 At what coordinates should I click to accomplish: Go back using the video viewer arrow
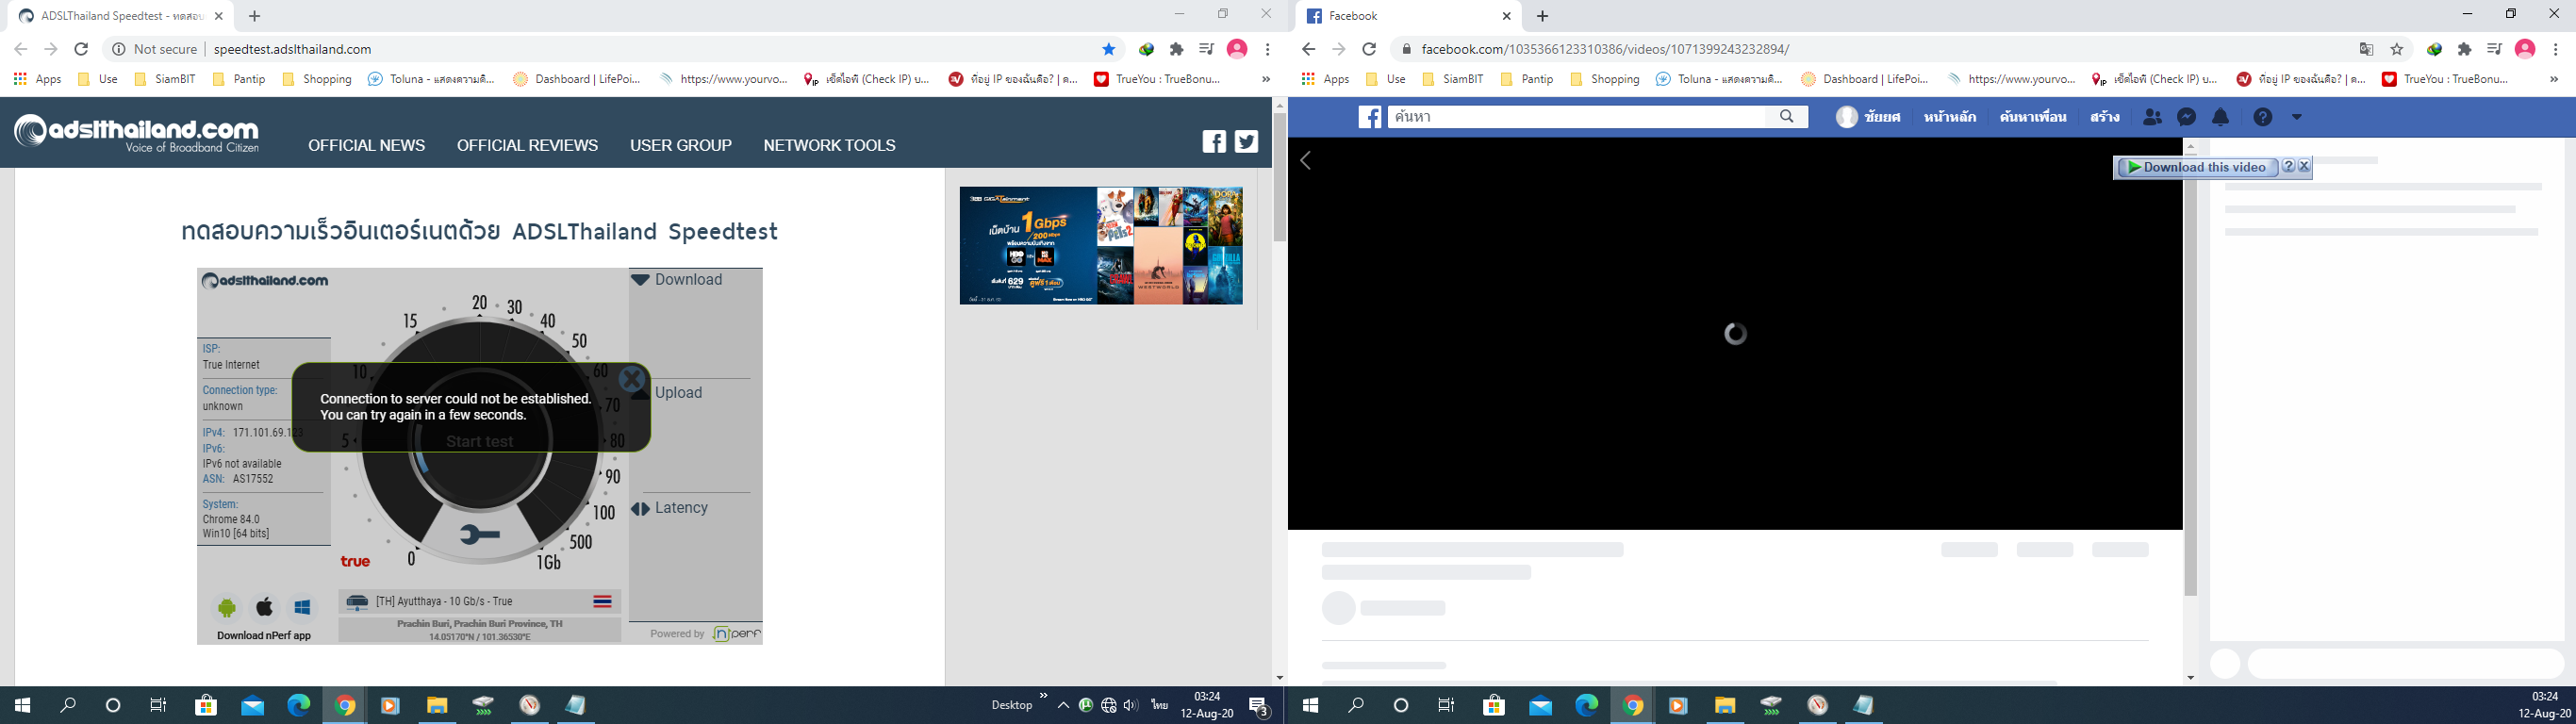click(x=1306, y=160)
